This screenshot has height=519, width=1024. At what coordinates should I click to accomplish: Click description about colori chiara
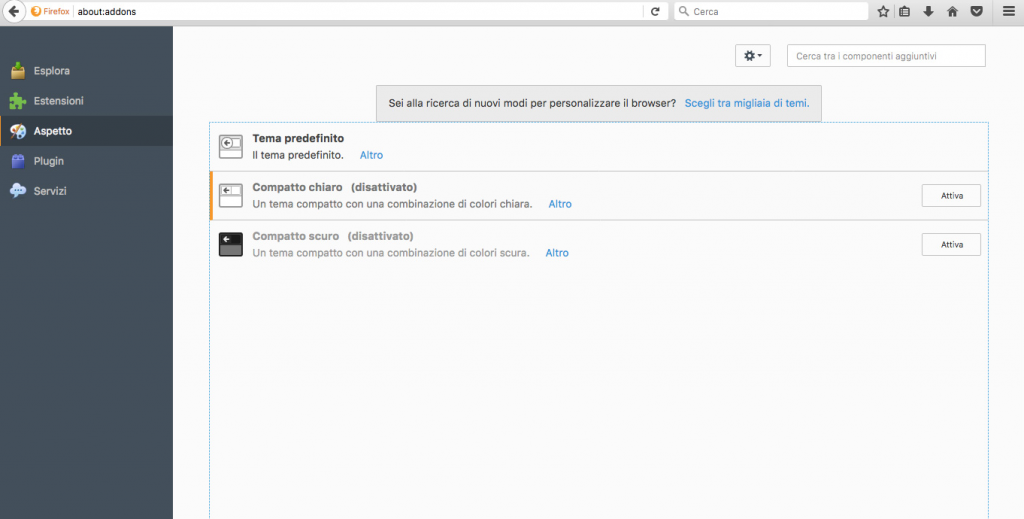pos(392,204)
